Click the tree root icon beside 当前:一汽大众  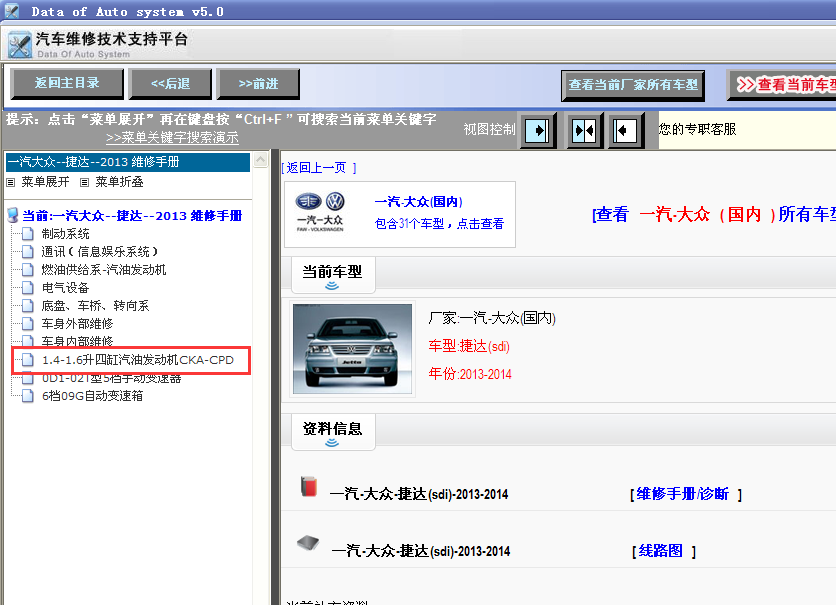13,215
